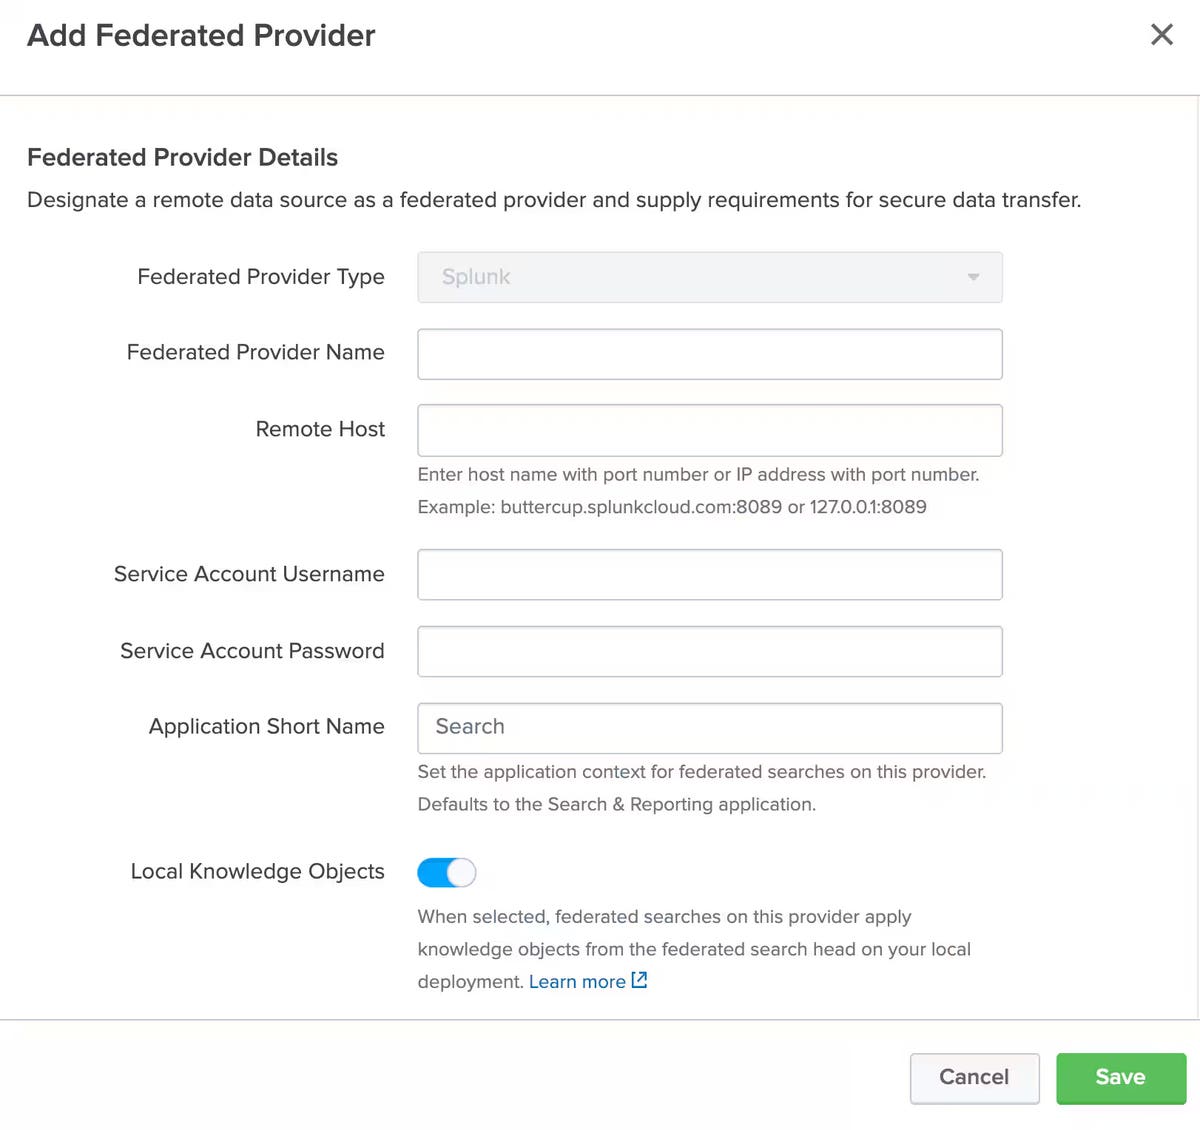Click the Application Short Name label
This screenshot has width=1200, height=1130.
coord(266,727)
